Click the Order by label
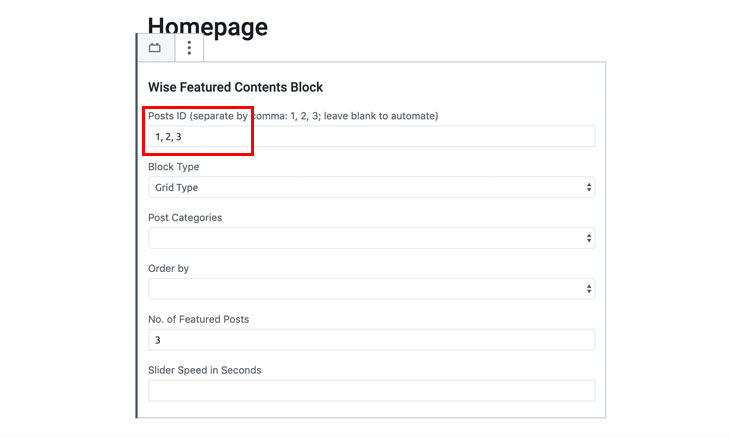 coord(168,268)
